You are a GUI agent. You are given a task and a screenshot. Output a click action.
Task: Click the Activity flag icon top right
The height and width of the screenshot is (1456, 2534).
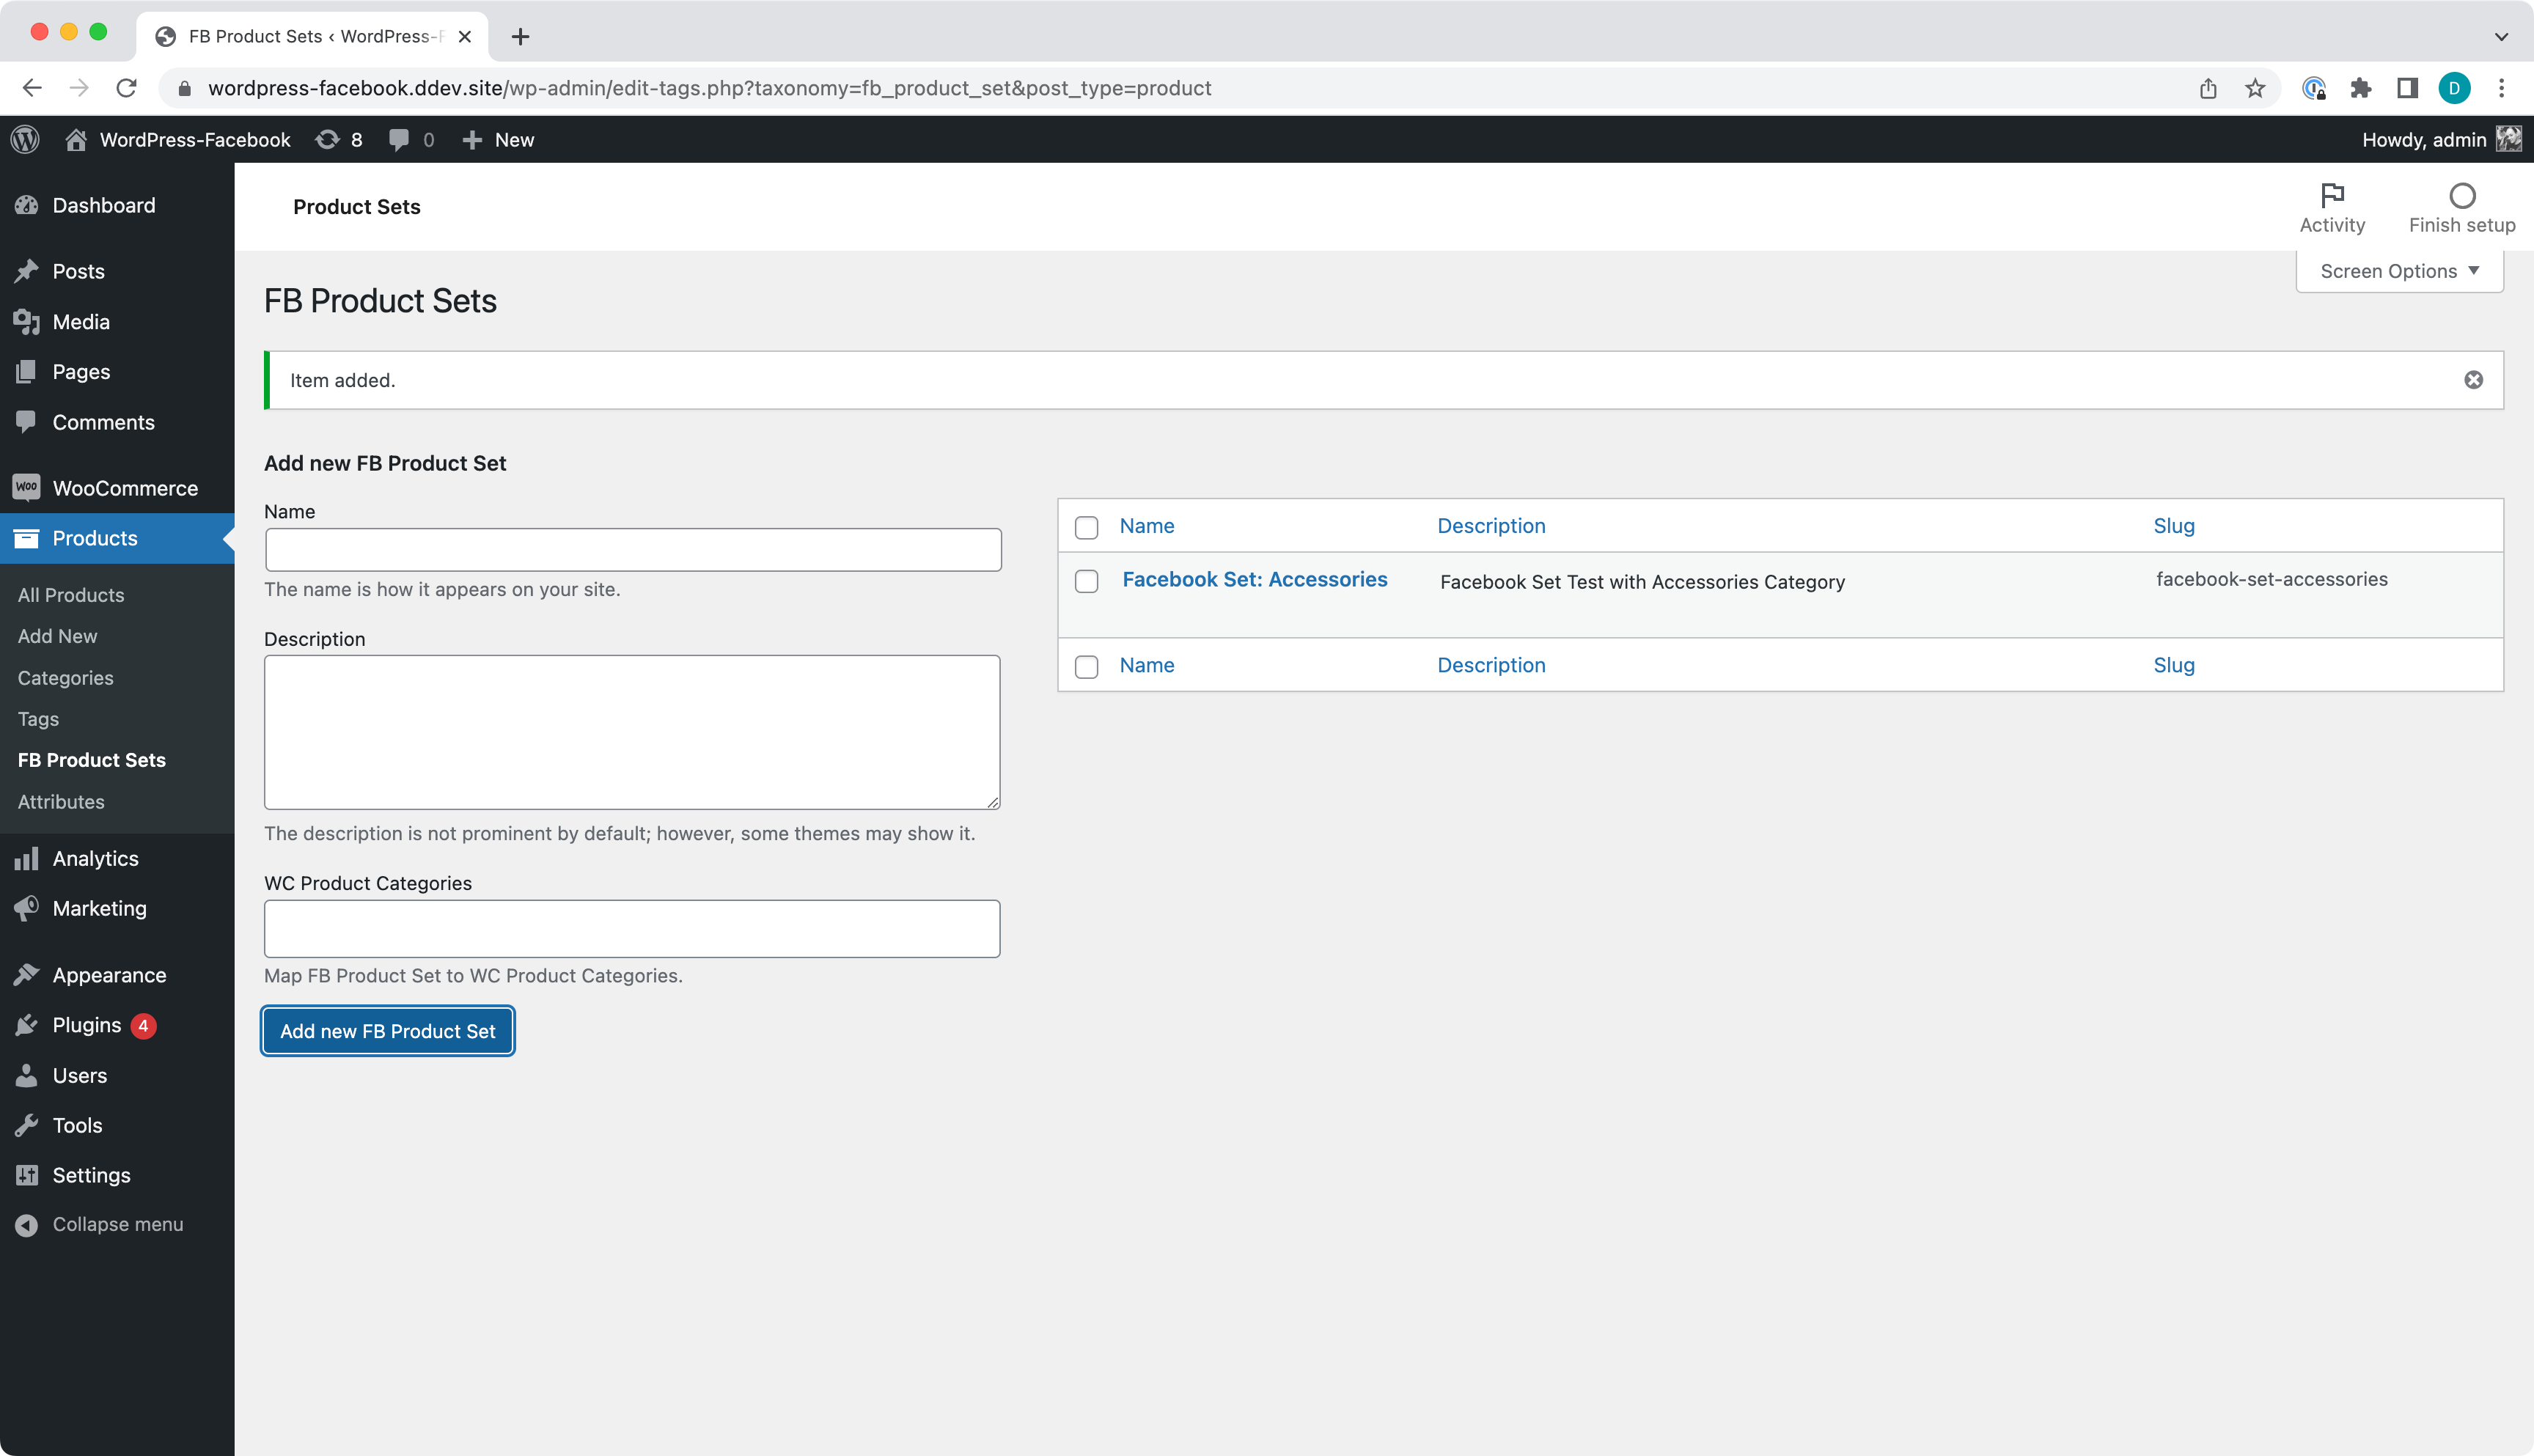point(2332,195)
